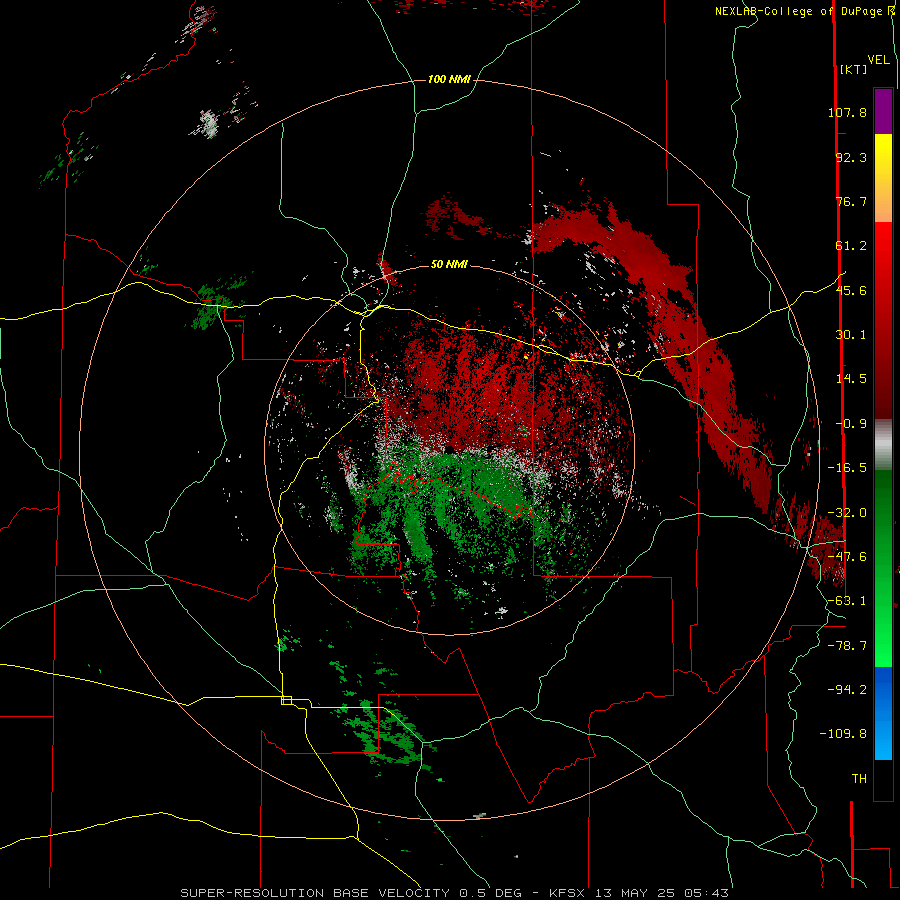Image resolution: width=900 pixels, height=900 pixels.
Task: Click the 30.1 velocity scale value
Action: (851, 335)
